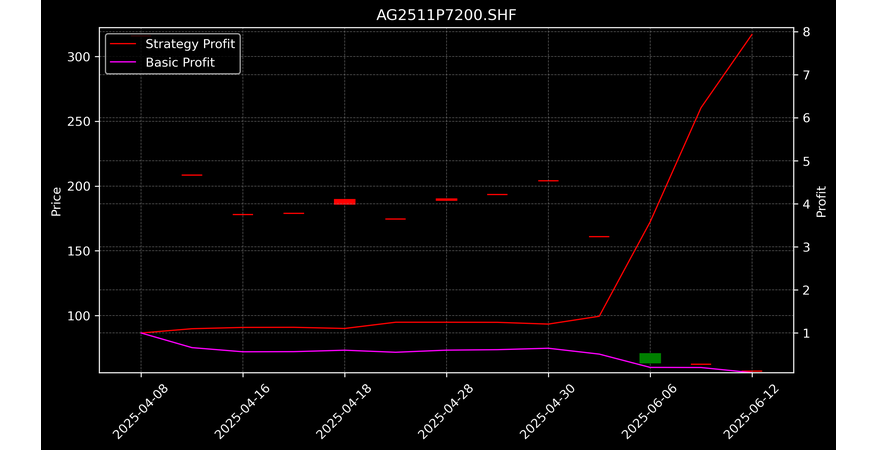The image size is (878, 450).
Task: Click the Price axis label
Action: pos(56,201)
